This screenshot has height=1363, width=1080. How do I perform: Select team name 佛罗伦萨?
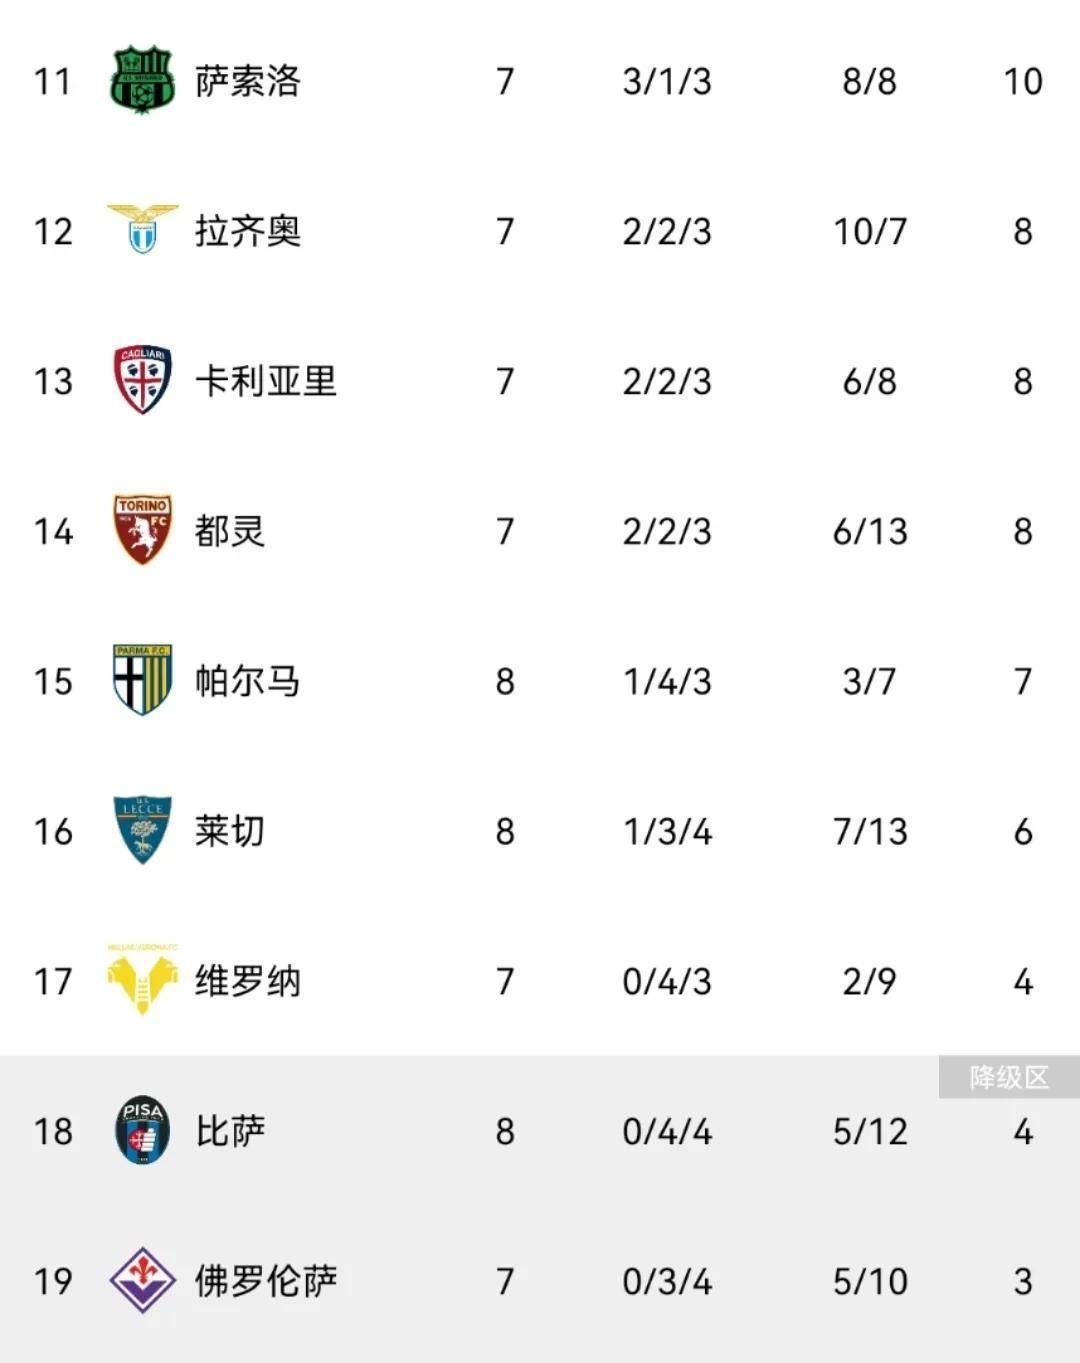point(265,1281)
